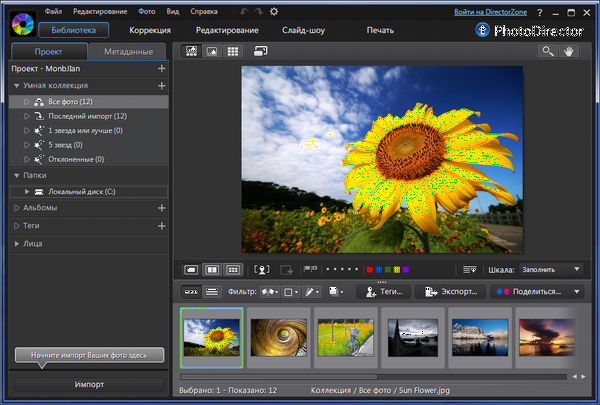Open the Шкала zoom dropdown
Image resolution: width=600 pixels, height=405 pixels.
[552, 269]
